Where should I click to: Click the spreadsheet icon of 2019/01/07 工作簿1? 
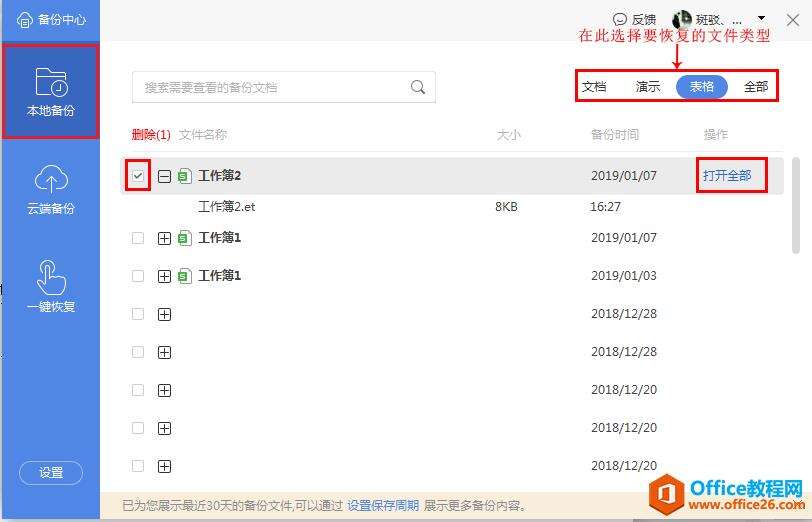(185, 238)
